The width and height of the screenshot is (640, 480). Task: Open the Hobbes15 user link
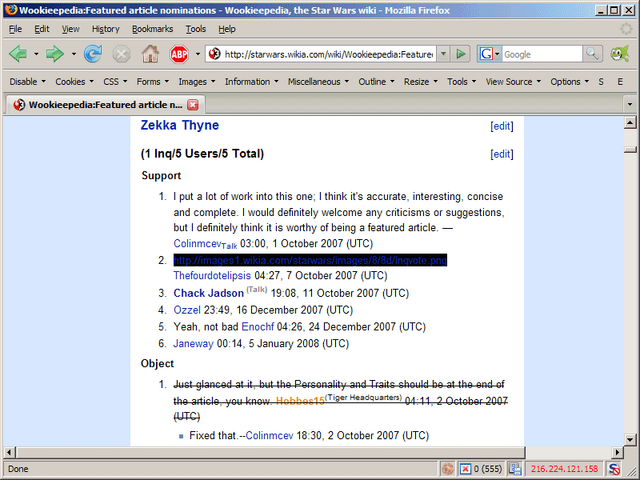pos(300,401)
